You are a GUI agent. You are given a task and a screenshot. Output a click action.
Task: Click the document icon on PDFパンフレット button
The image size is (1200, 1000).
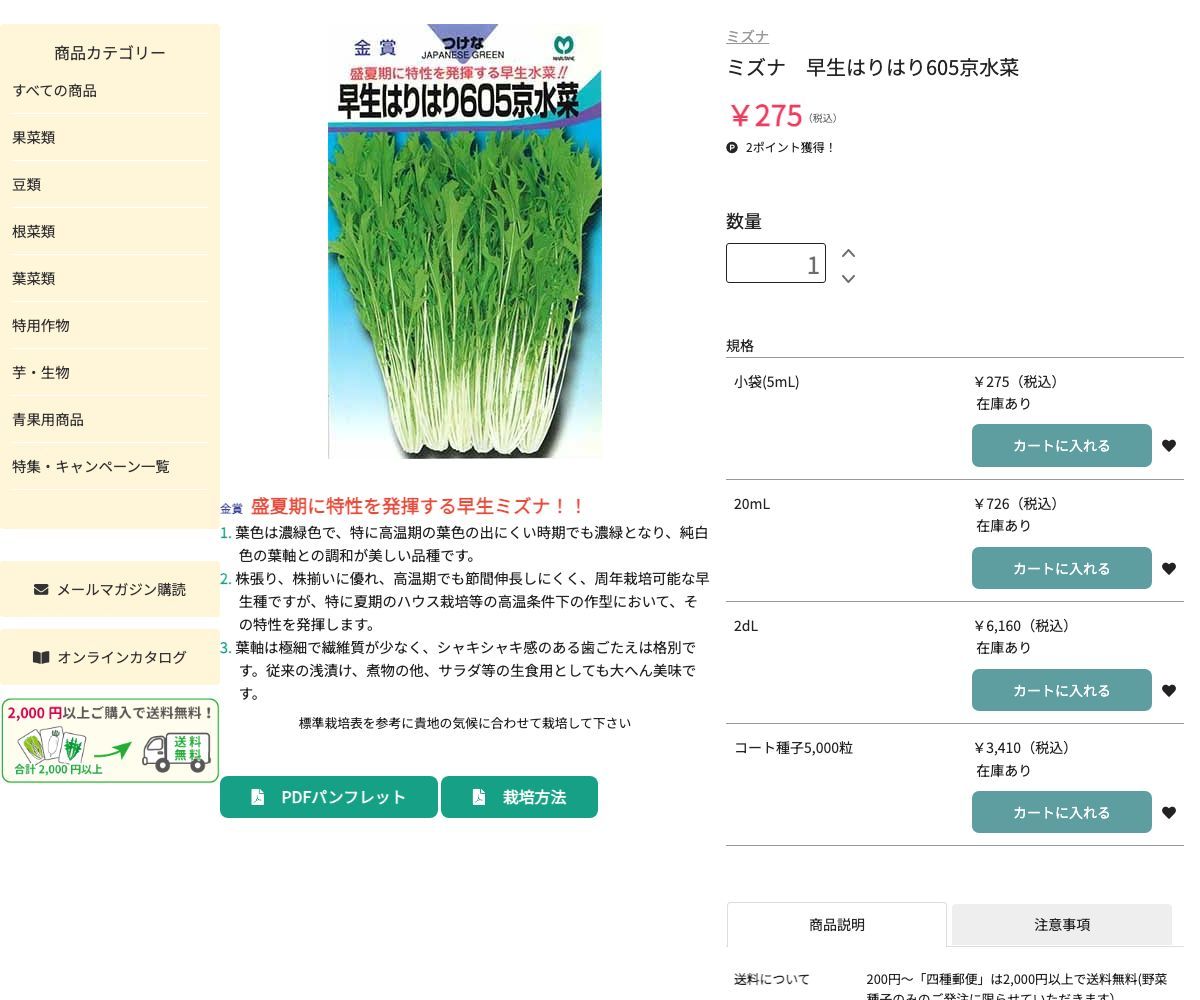tap(258, 796)
